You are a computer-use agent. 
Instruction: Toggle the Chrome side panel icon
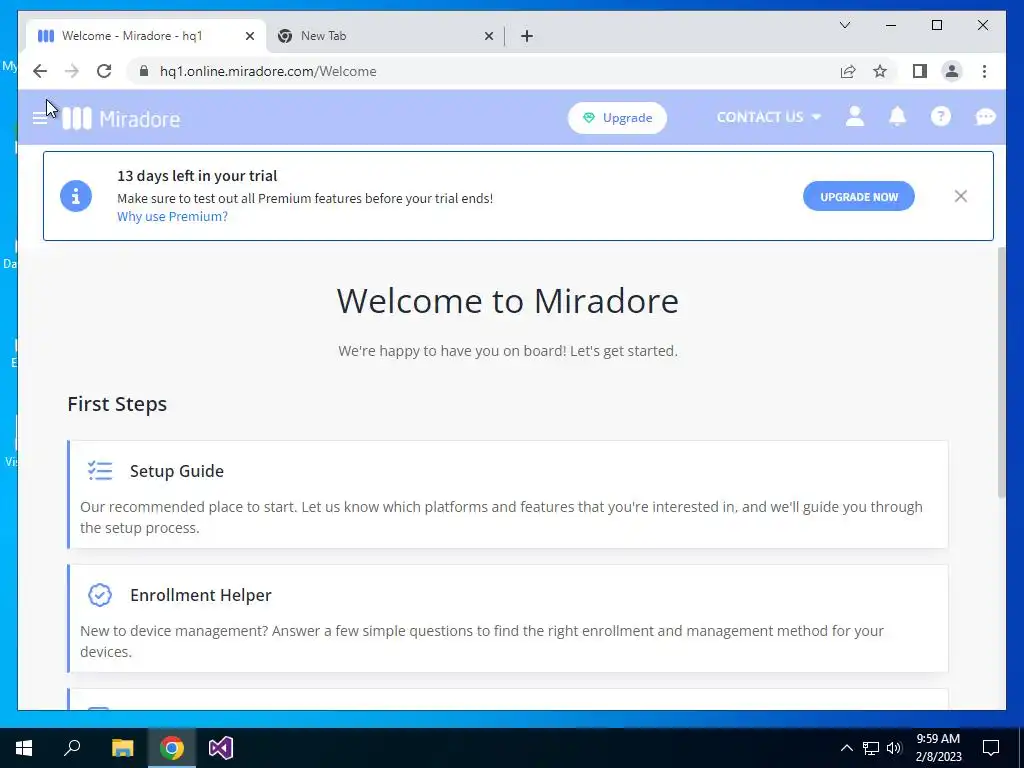920,71
